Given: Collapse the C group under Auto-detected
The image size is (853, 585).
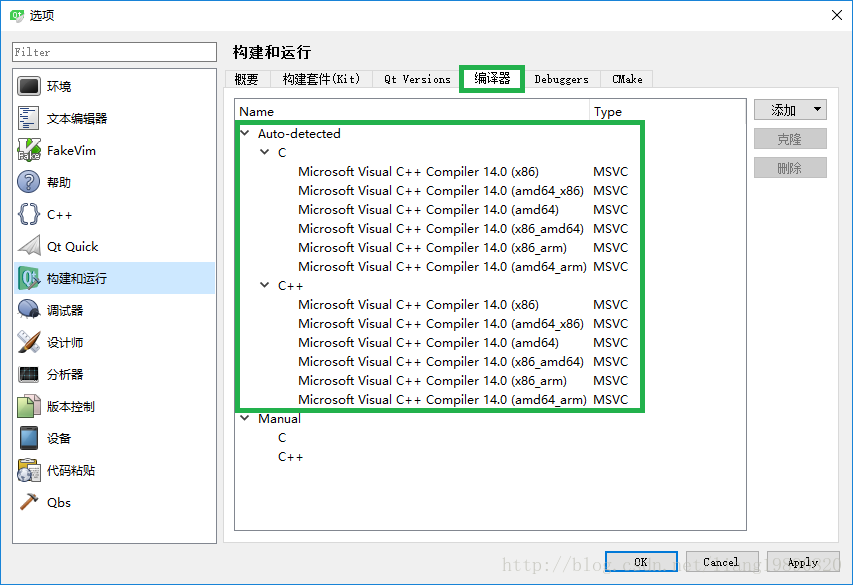Looking at the screenshot, I should point(265,152).
